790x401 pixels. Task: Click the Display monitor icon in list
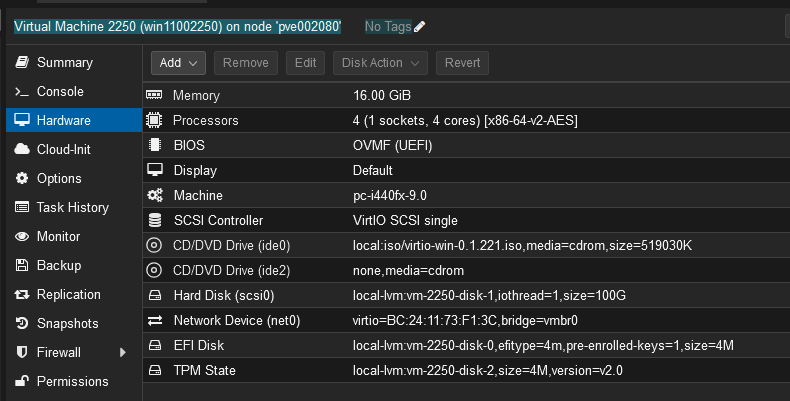[155, 170]
